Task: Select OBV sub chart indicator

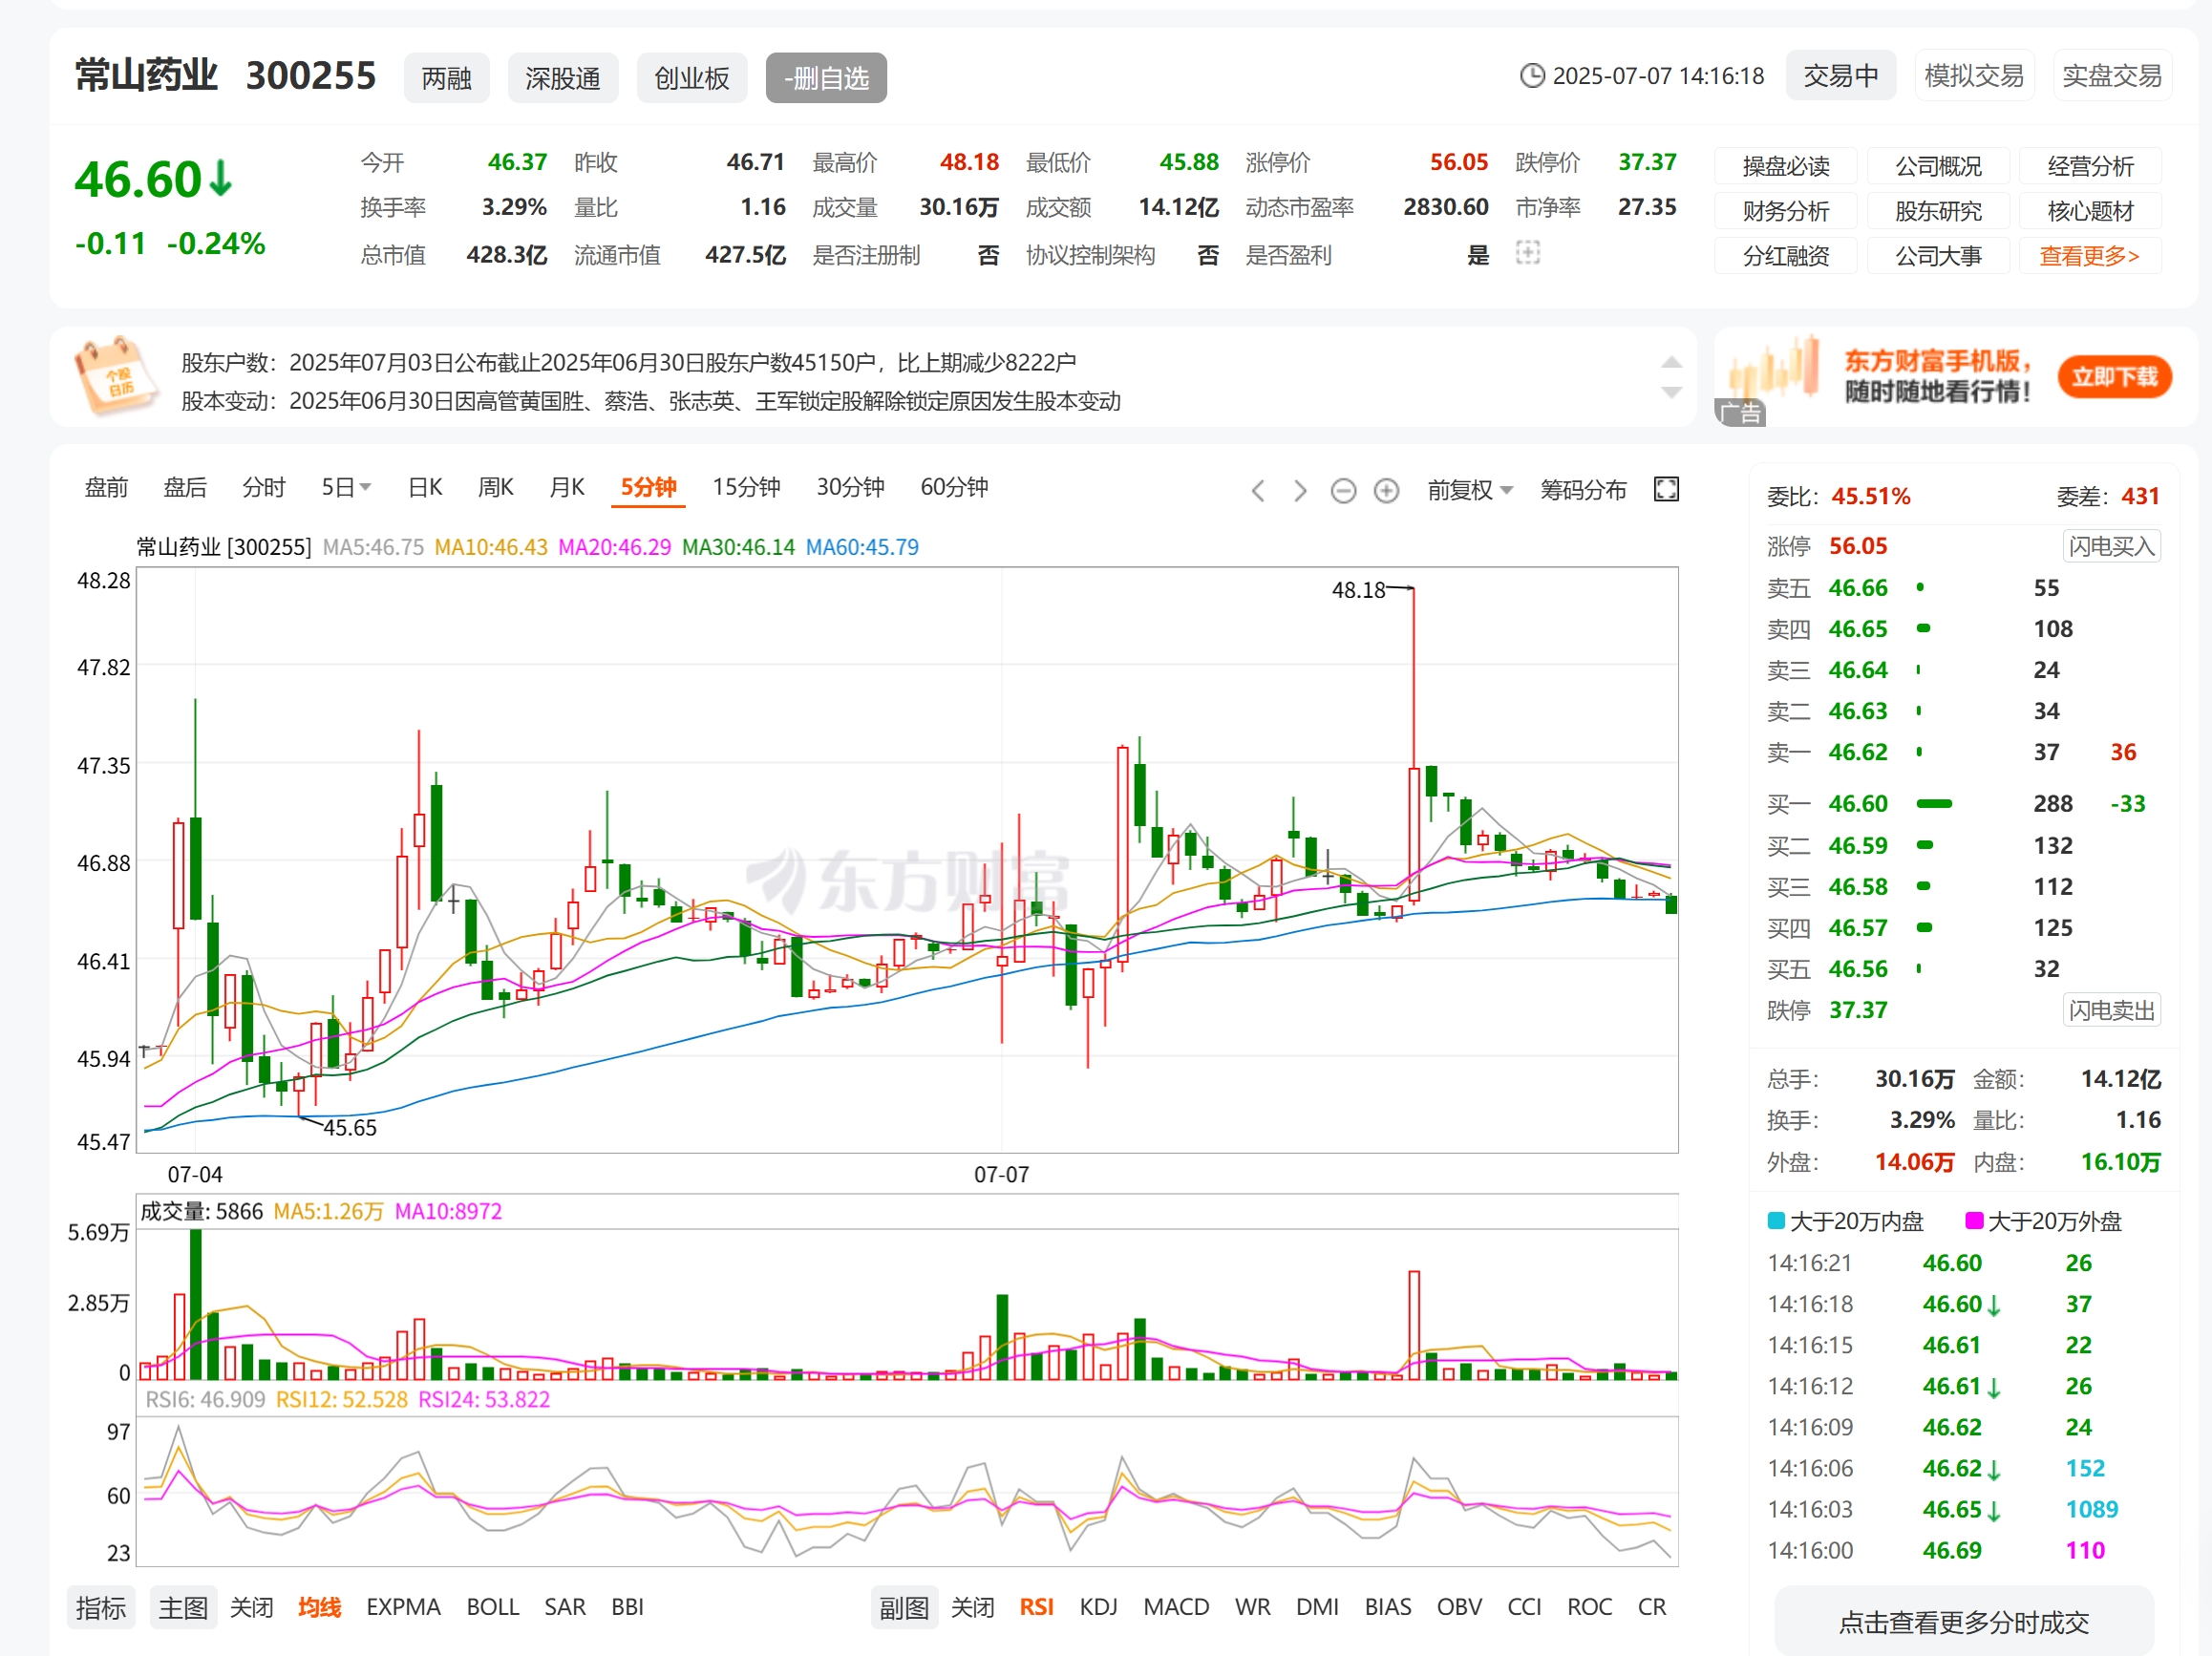Action: [1459, 1607]
